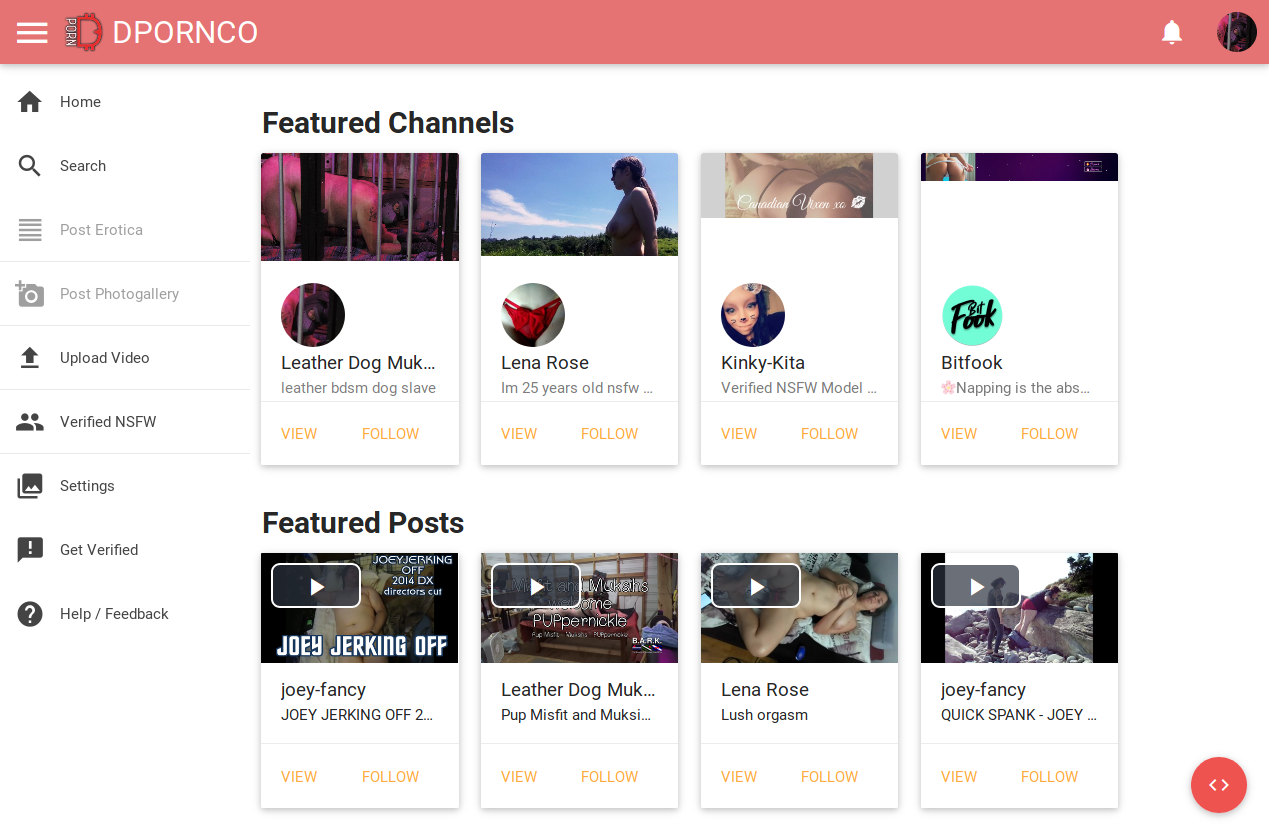Select Post Erotica in sidebar
This screenshot has width=1269, height=835.
(101, 230)
